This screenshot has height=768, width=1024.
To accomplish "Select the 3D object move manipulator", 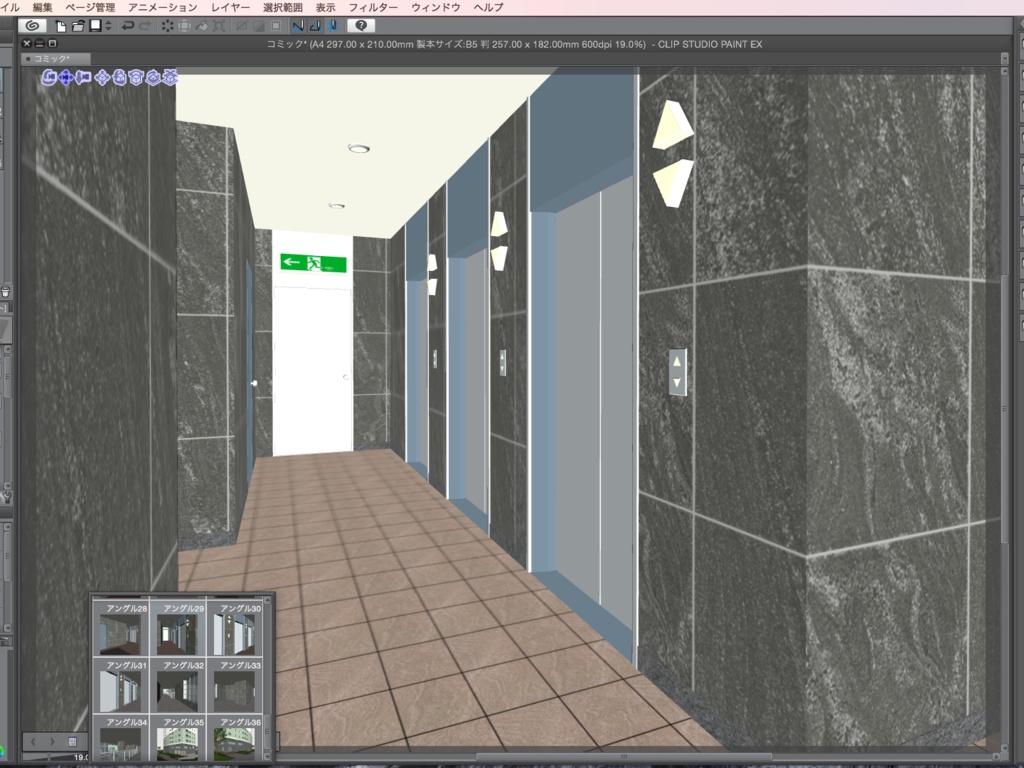I will (102, 77).
